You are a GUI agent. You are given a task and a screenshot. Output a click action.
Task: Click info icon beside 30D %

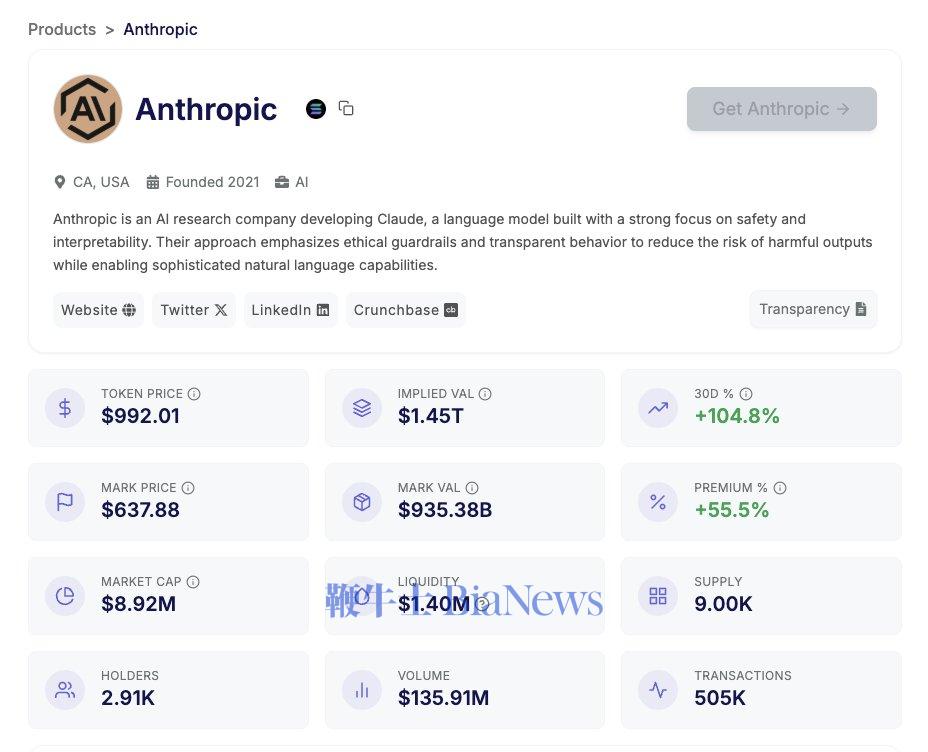coord(746,394)
